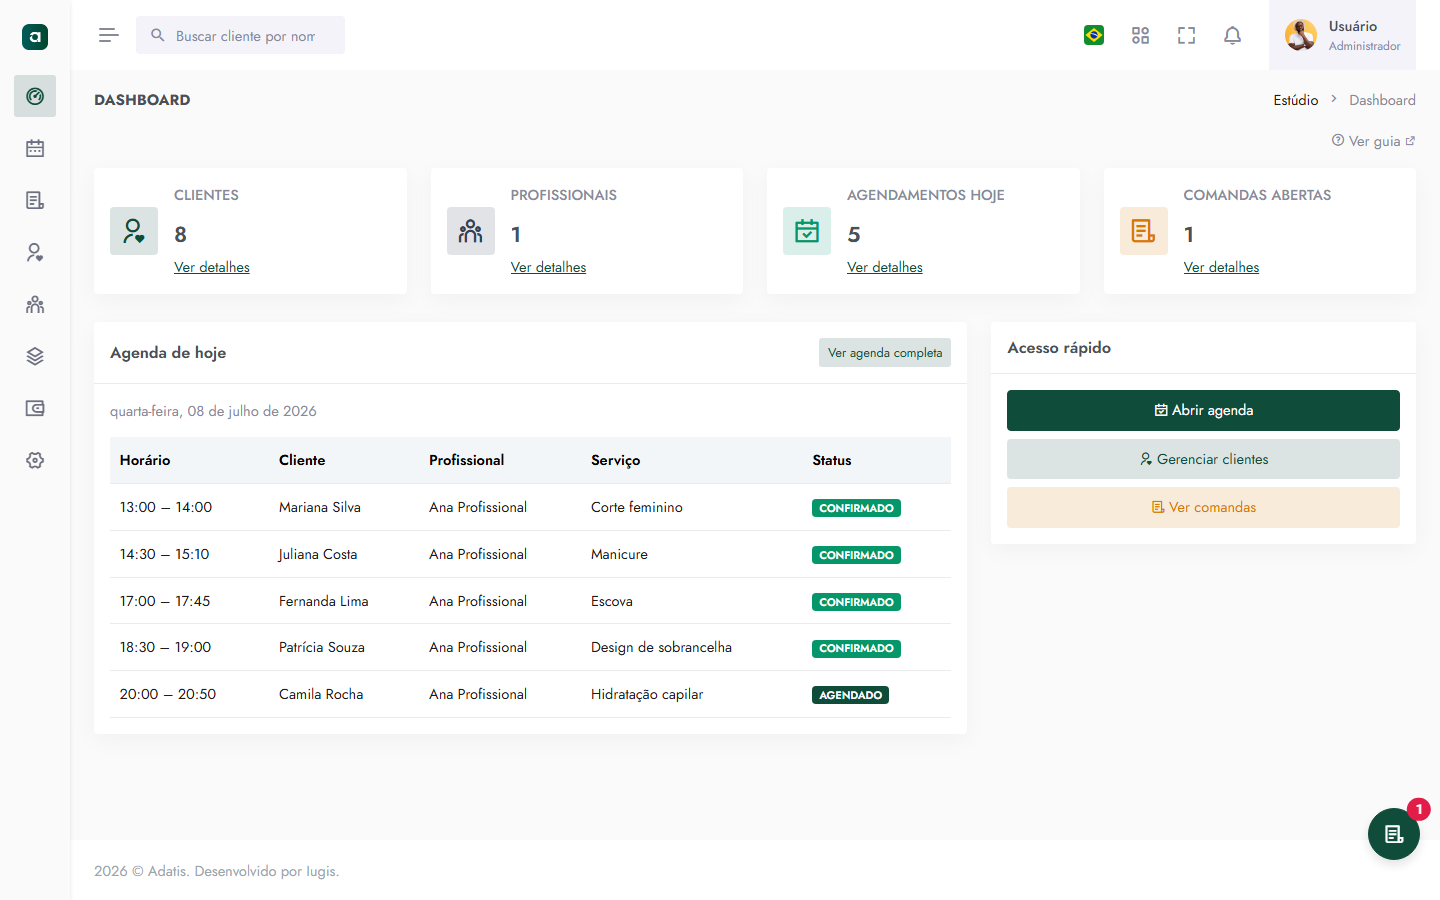Image resolution: width=1440 pixels, height=900 pixels.
Task: Click the Adatis logo icon
Action: pos(35,37)
